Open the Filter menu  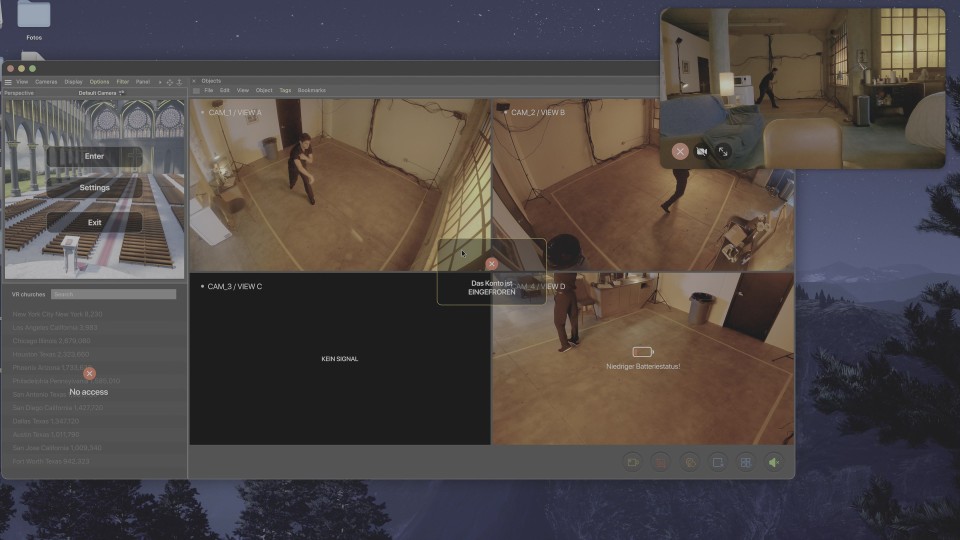click(x=122, y=82)
